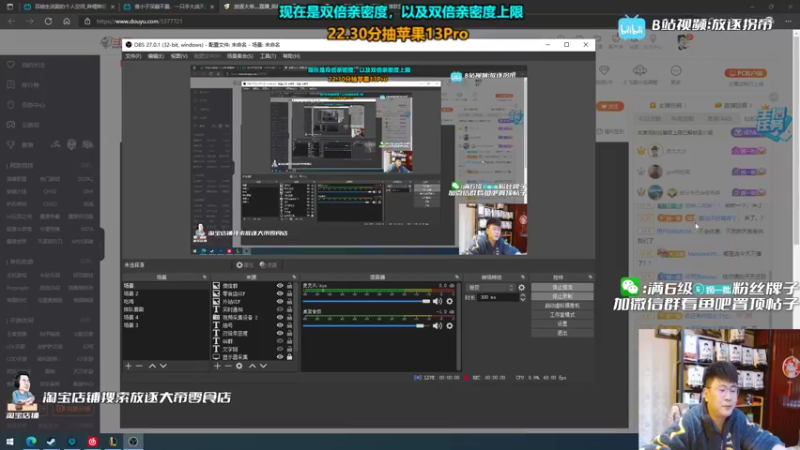
Task: Move the selected source down in the Sources list
Action: click(x=263, y=366)
